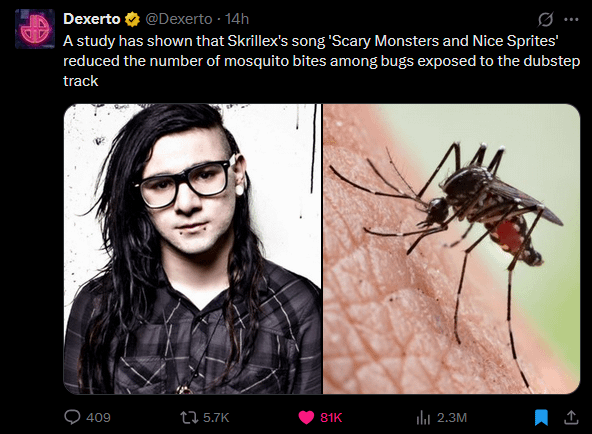Click the reply speech bubble icon

[72, 417]
